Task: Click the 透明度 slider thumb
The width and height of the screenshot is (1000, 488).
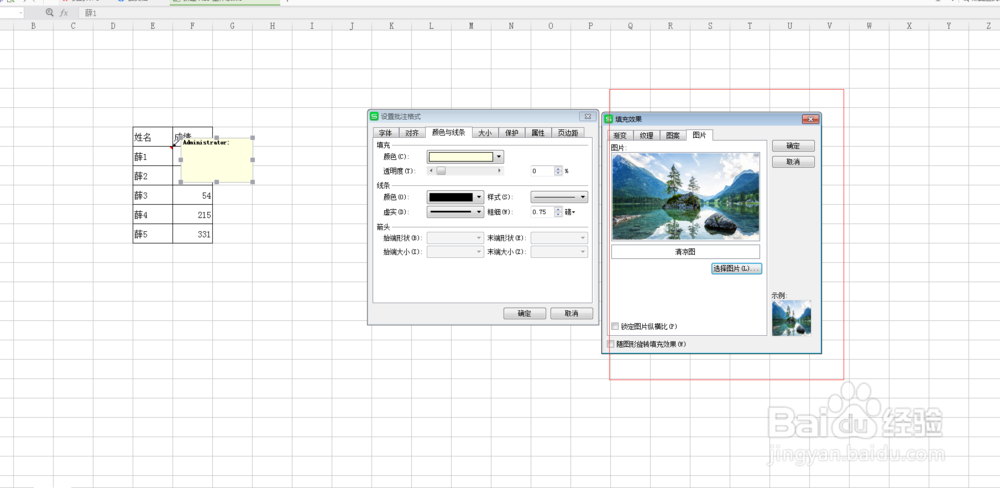Action: tap(440, 171)
